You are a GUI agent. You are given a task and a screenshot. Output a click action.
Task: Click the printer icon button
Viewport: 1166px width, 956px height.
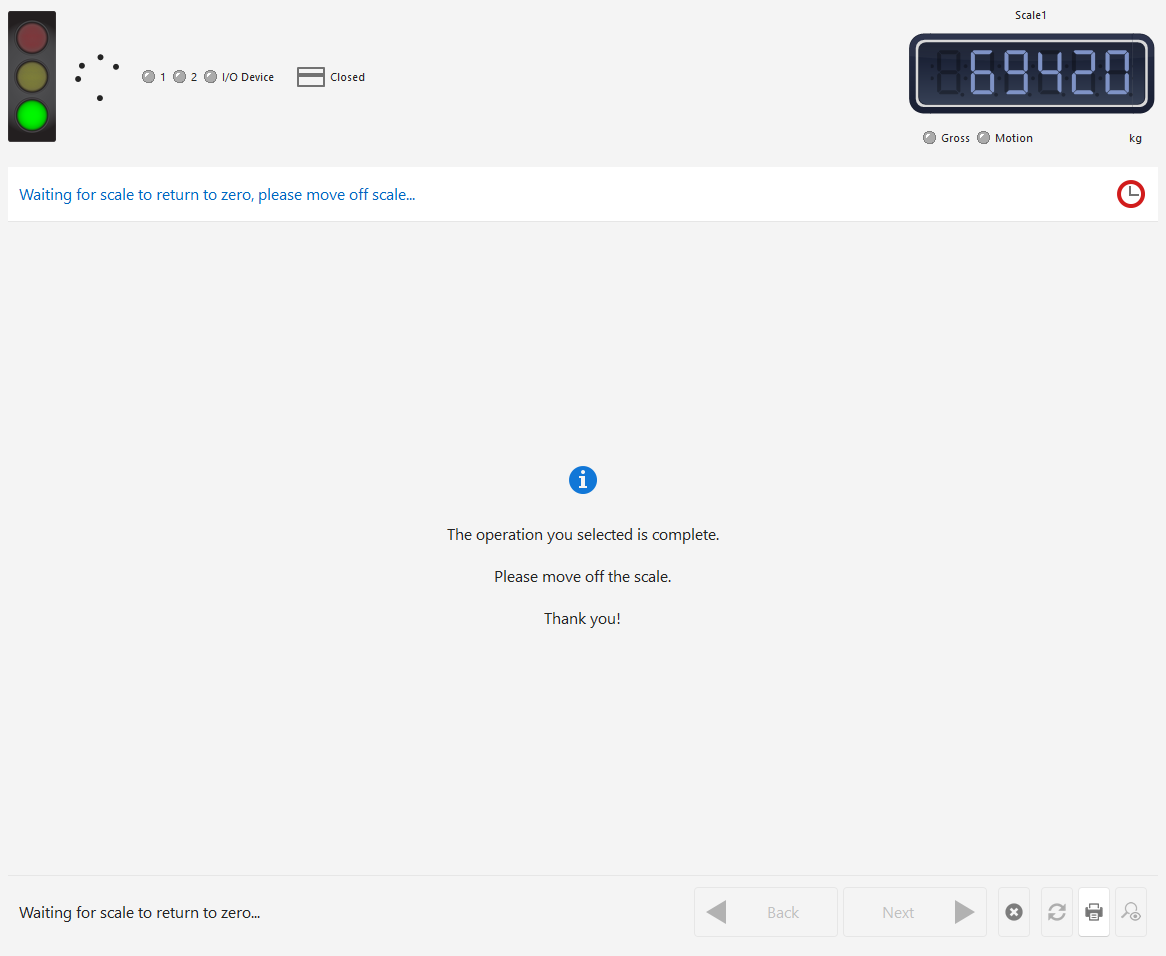click(x=1094, y=912)
